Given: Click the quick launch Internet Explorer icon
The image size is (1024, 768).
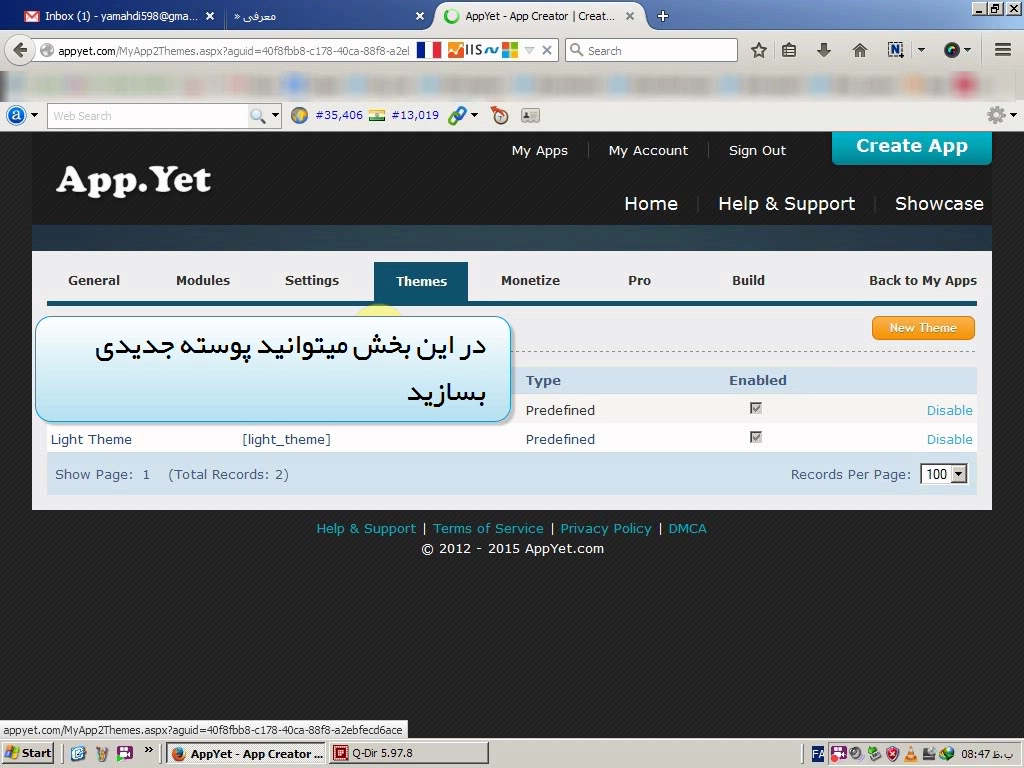Looking at the screenshot, I should pyautogui.click(x=78, y=753).
